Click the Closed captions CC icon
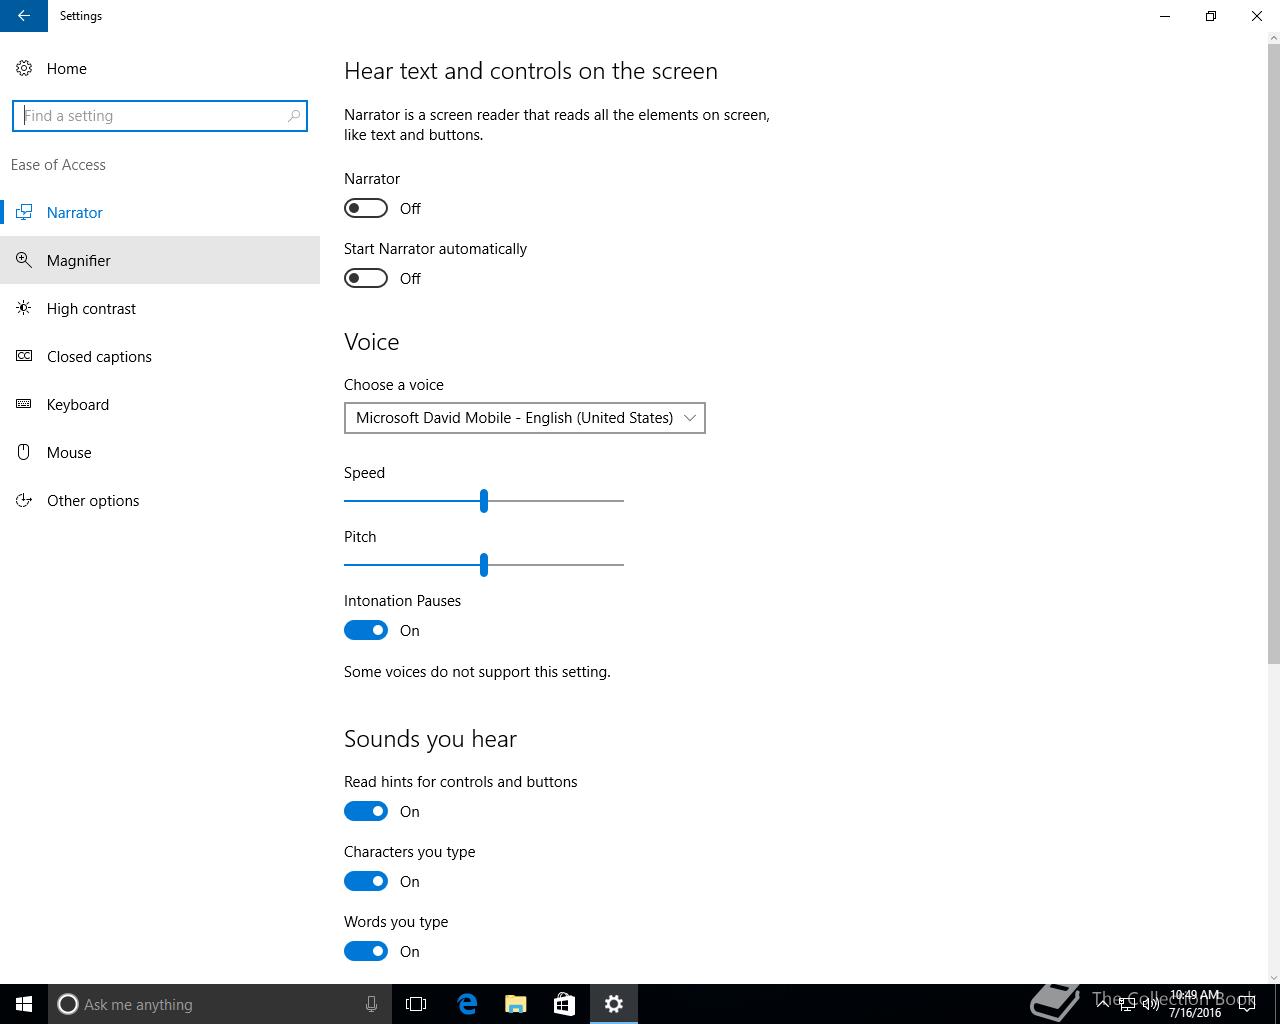The image size is (1280, 1024). coord(24,356)
